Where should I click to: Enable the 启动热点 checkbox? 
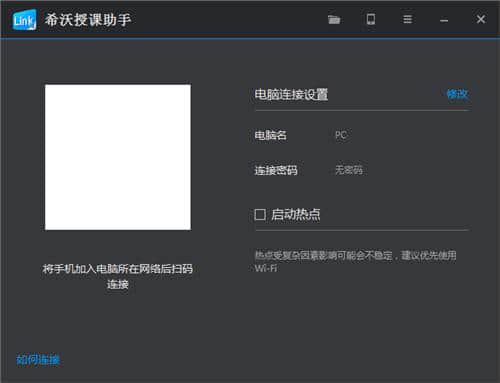pos(260,214)
